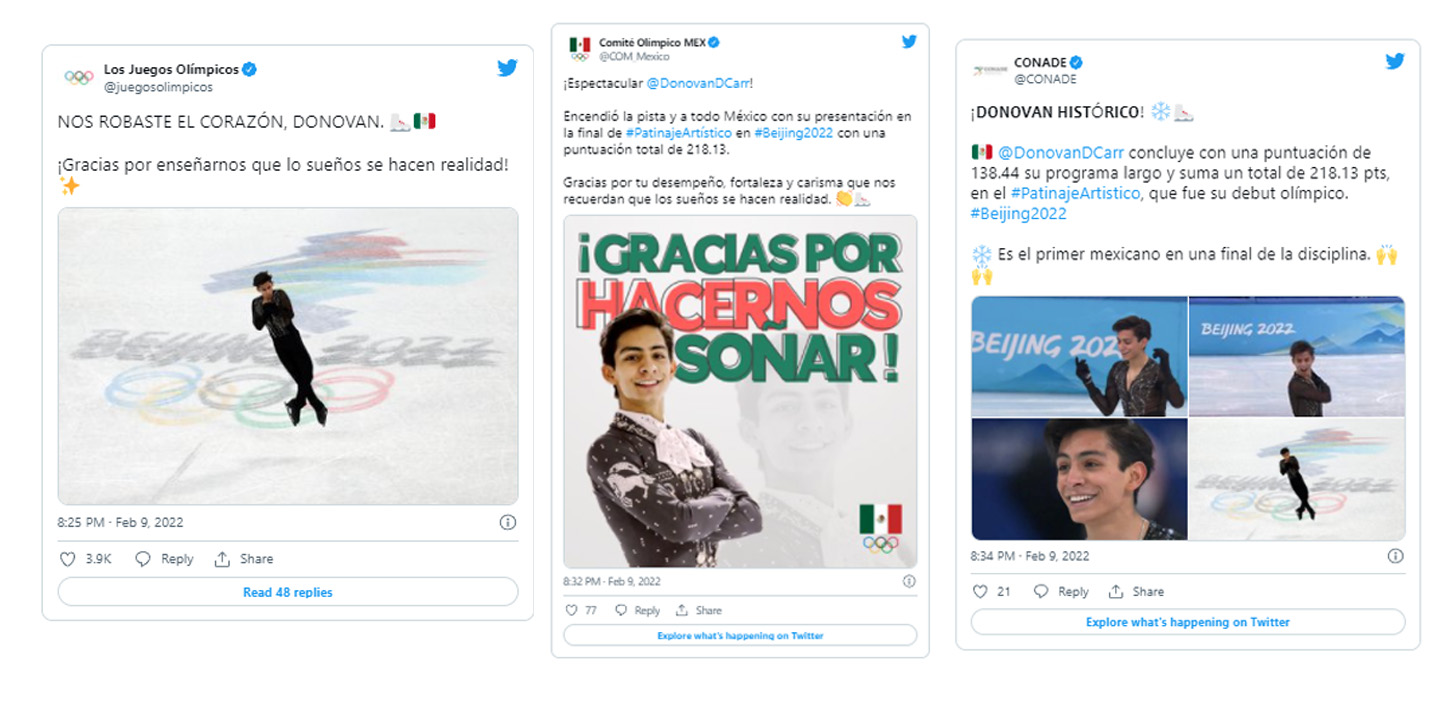Open info icon on CONADE tweet
Viewport: 1440px width, 720px height.
click(x=1395, y=556)
